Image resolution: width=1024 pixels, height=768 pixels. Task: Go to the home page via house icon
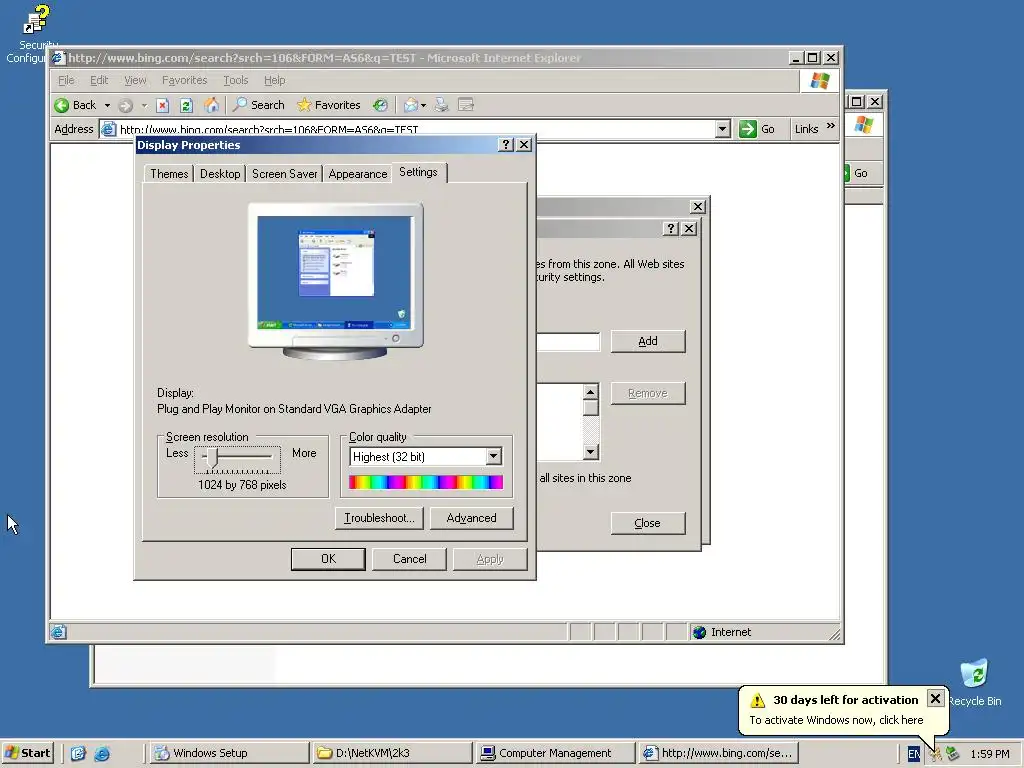211,105
